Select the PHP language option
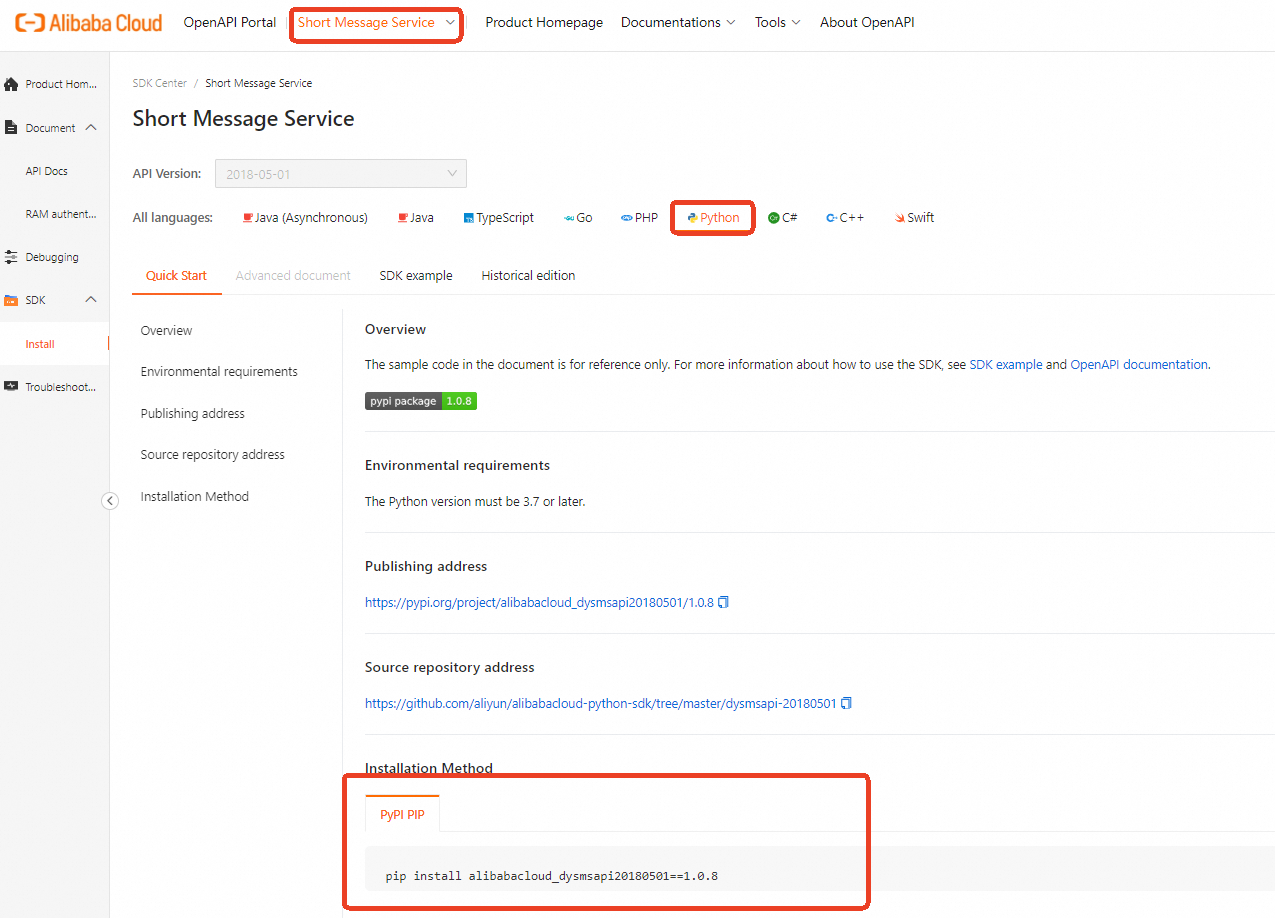Viewport: 1275px width, 918px height. tap(640, 217)
